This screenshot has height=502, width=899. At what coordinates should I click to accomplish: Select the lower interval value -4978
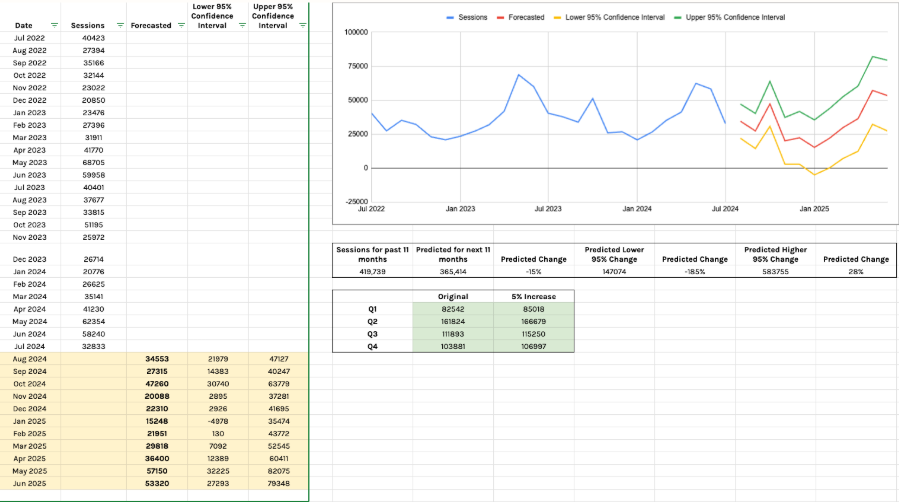[218, 421]
